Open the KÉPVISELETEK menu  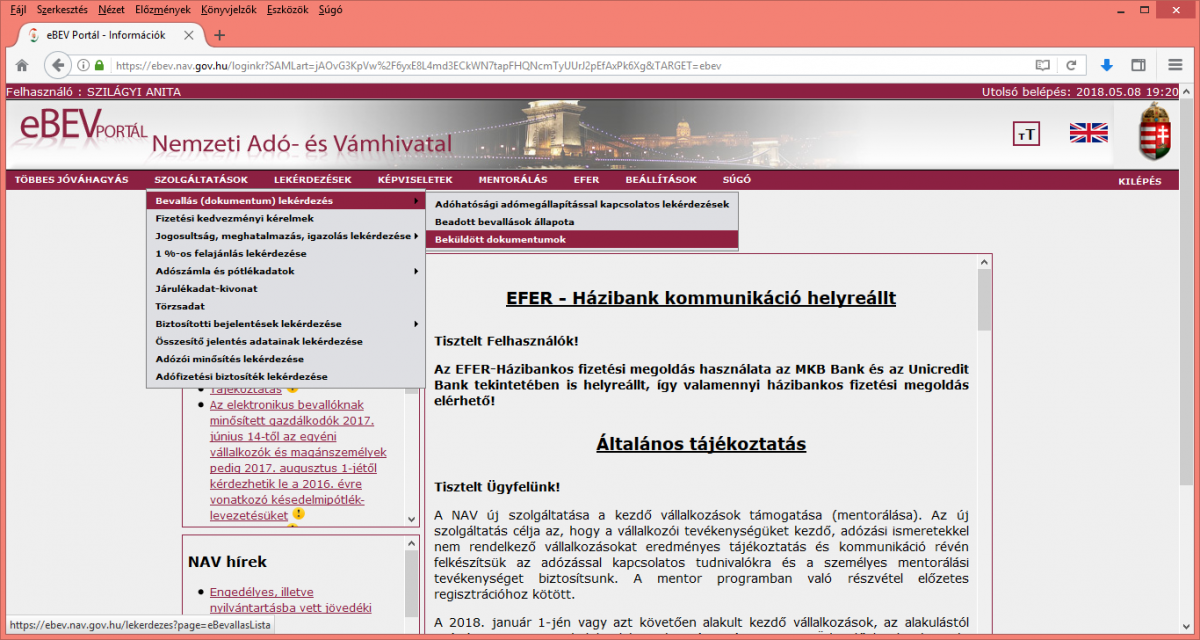(x=415, y=180)
